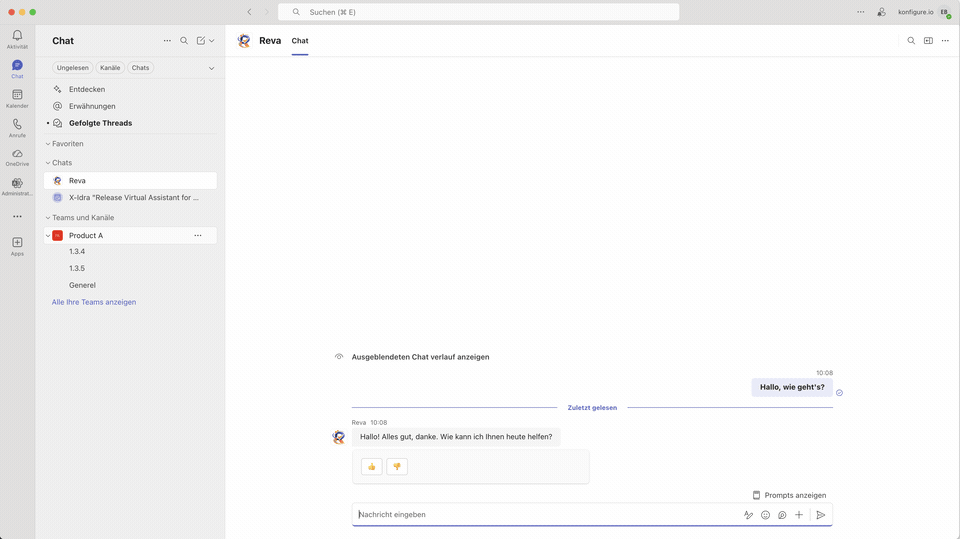Select the Reva chat
The height and width of the screenshot is (539, 960).
[130, 181]
